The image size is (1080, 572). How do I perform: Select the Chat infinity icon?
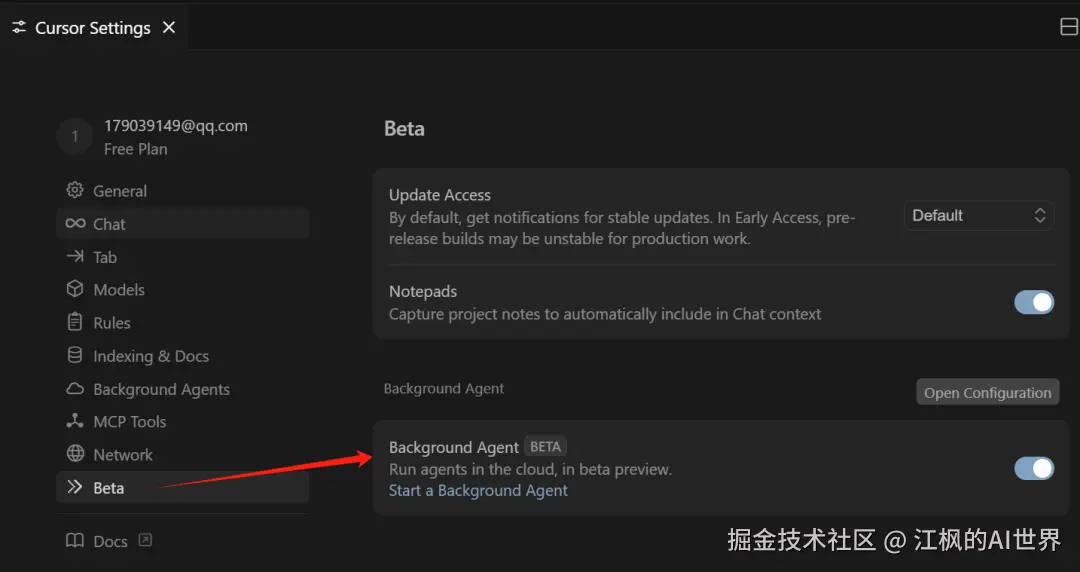click(75, 224)
